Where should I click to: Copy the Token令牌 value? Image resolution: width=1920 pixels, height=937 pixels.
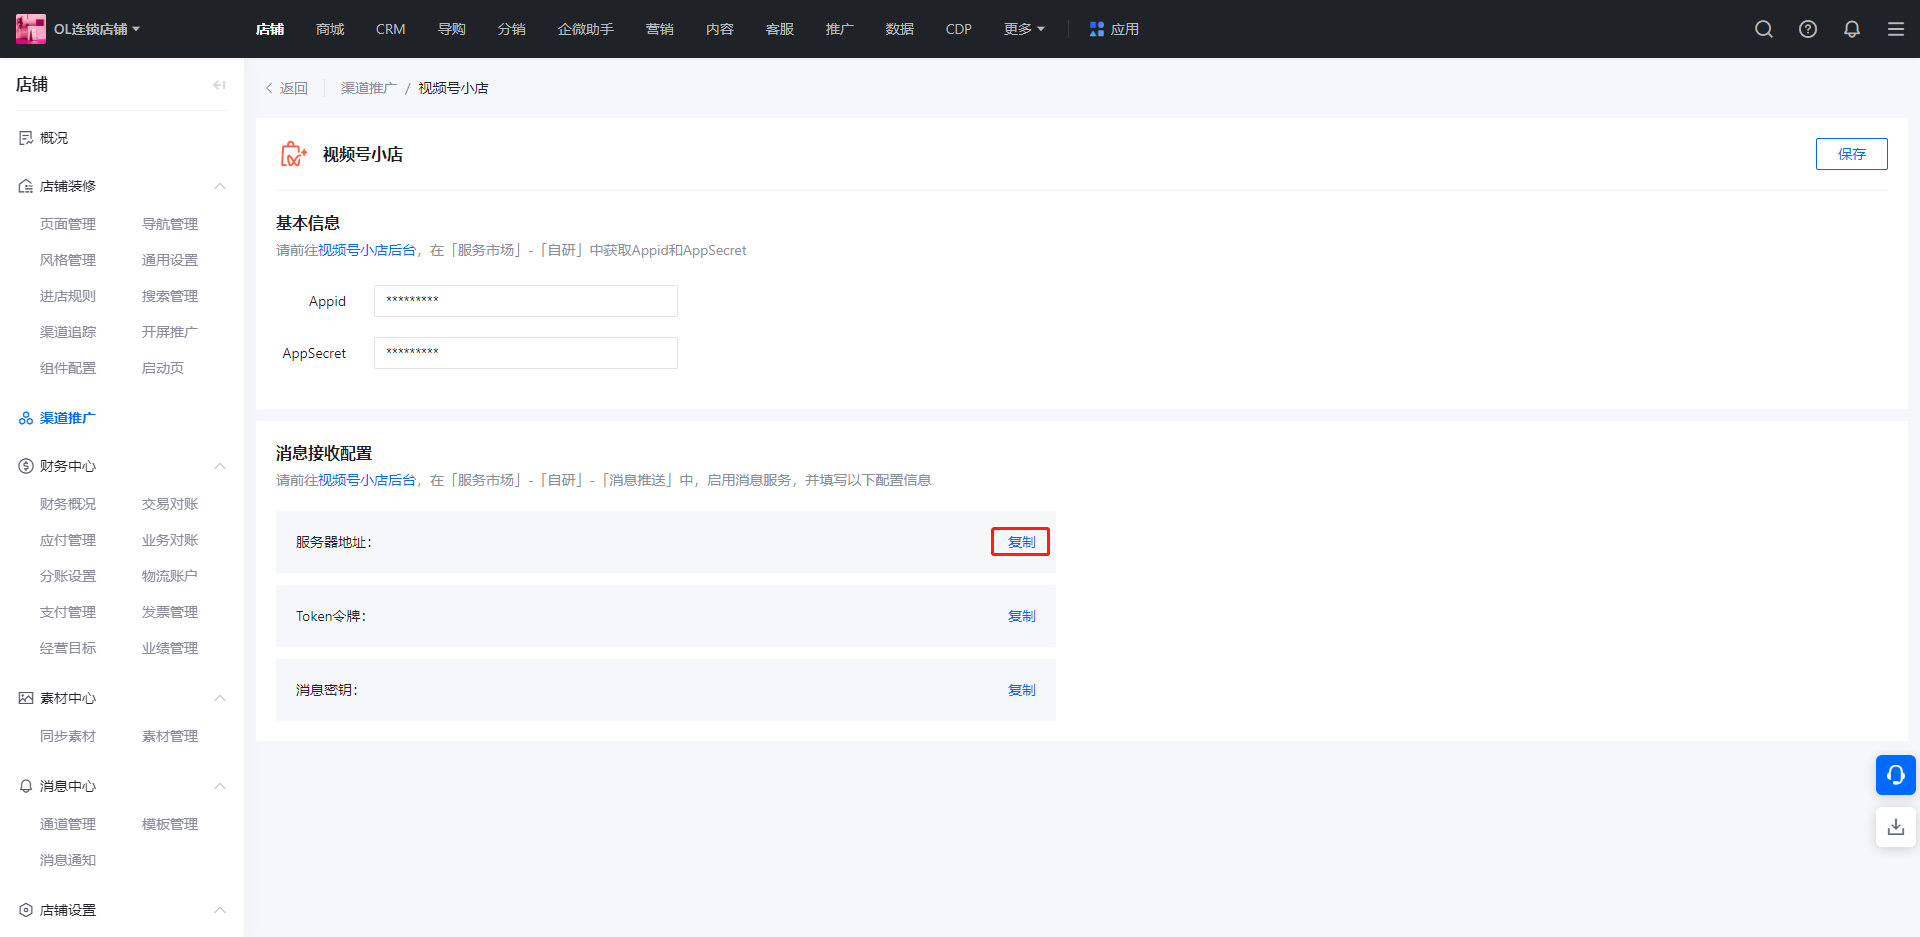pyautogui.click(x=1021, y=616)
